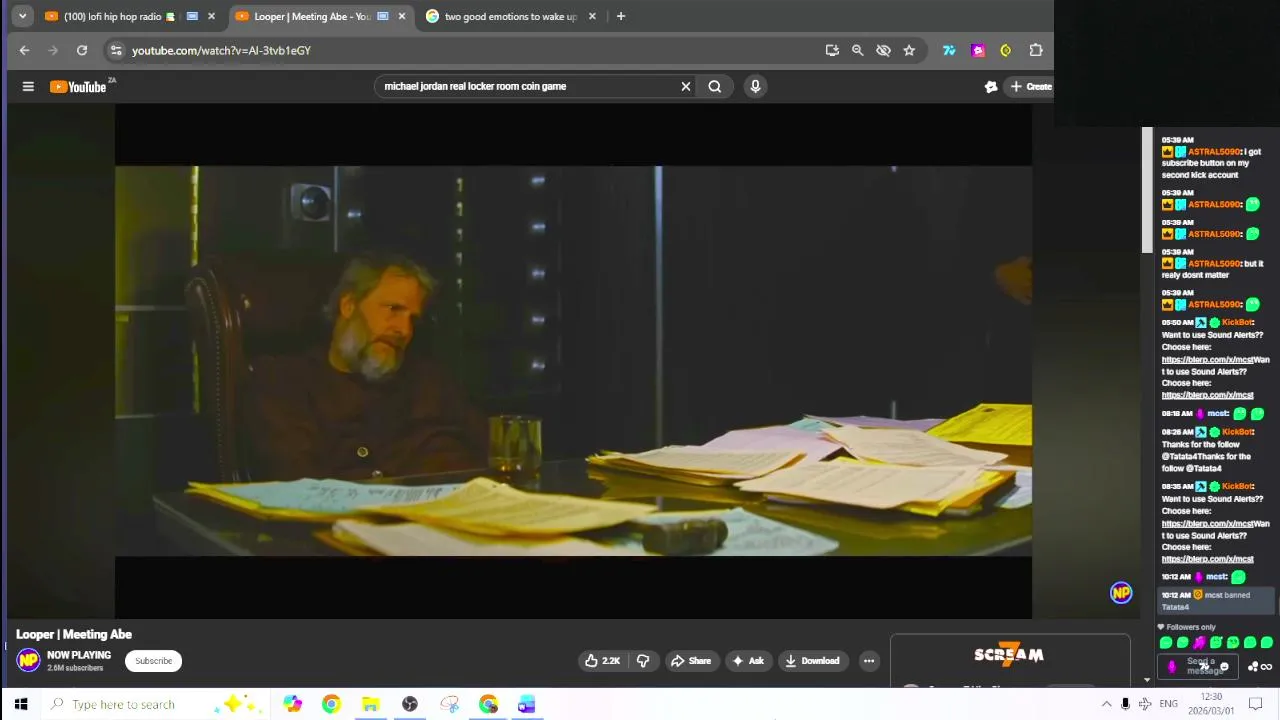Open the yellow circle extension

pos(1006,50)
